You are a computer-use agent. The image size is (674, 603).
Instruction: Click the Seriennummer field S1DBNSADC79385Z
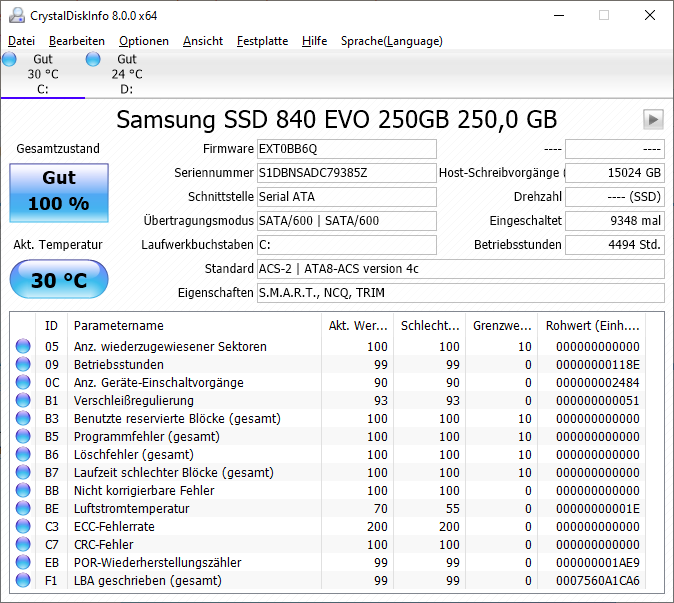[346, 173]
